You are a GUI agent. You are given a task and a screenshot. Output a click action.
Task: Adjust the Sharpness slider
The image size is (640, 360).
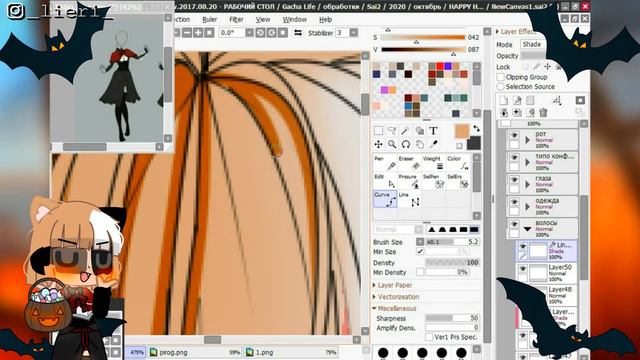(x=452, y=318)
